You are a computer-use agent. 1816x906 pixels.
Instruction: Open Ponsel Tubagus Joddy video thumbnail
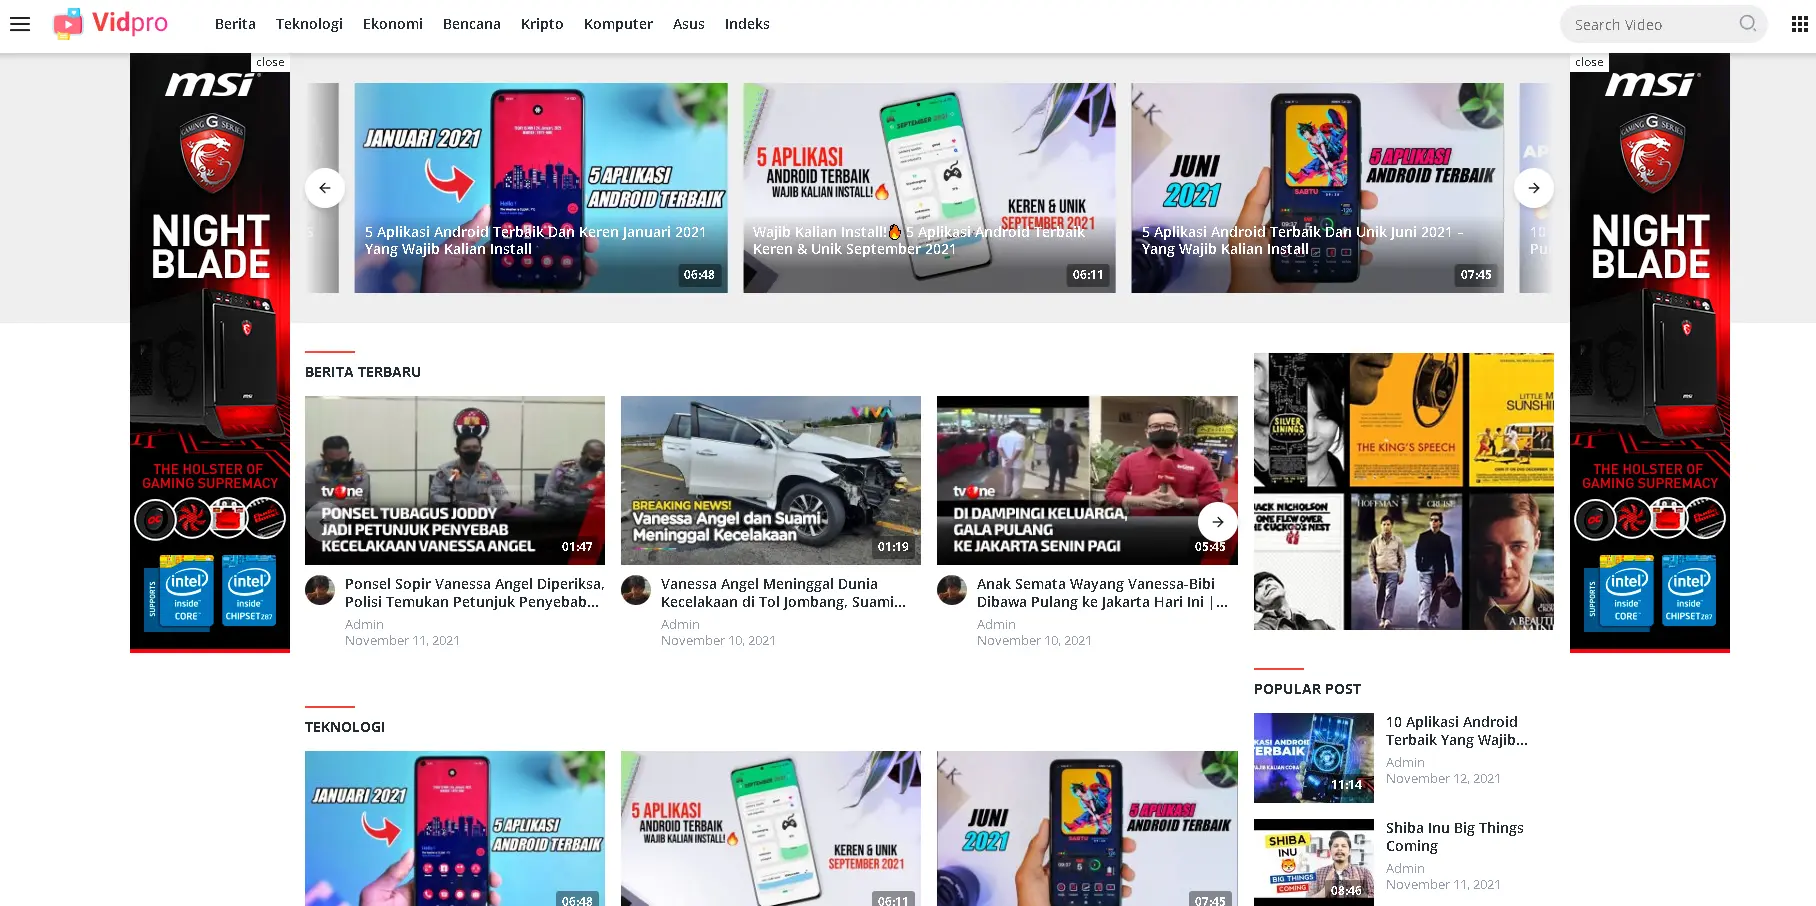455,480
